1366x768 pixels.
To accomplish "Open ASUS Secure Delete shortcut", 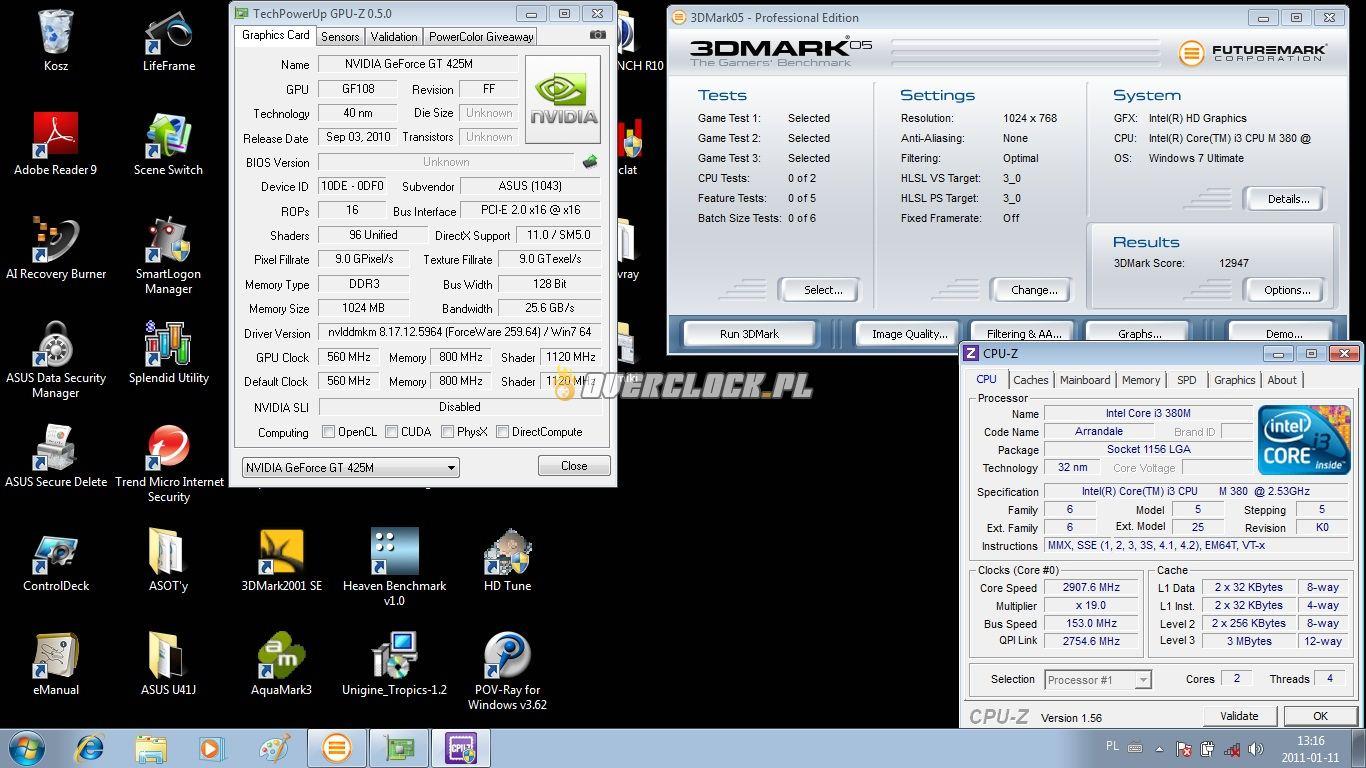I will [x=56, y=456].
